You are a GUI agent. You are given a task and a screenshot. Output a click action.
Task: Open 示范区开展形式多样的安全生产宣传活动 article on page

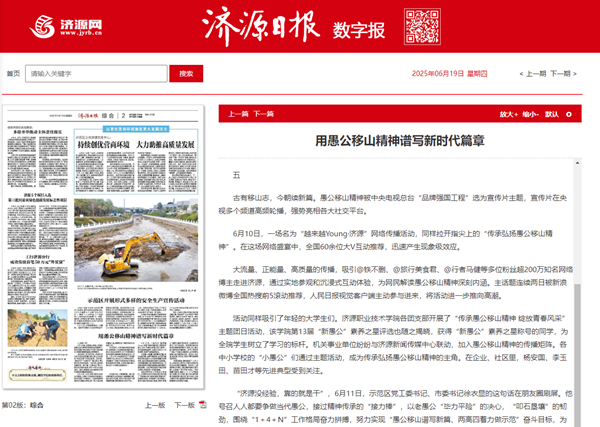click(x=136, y=312)
